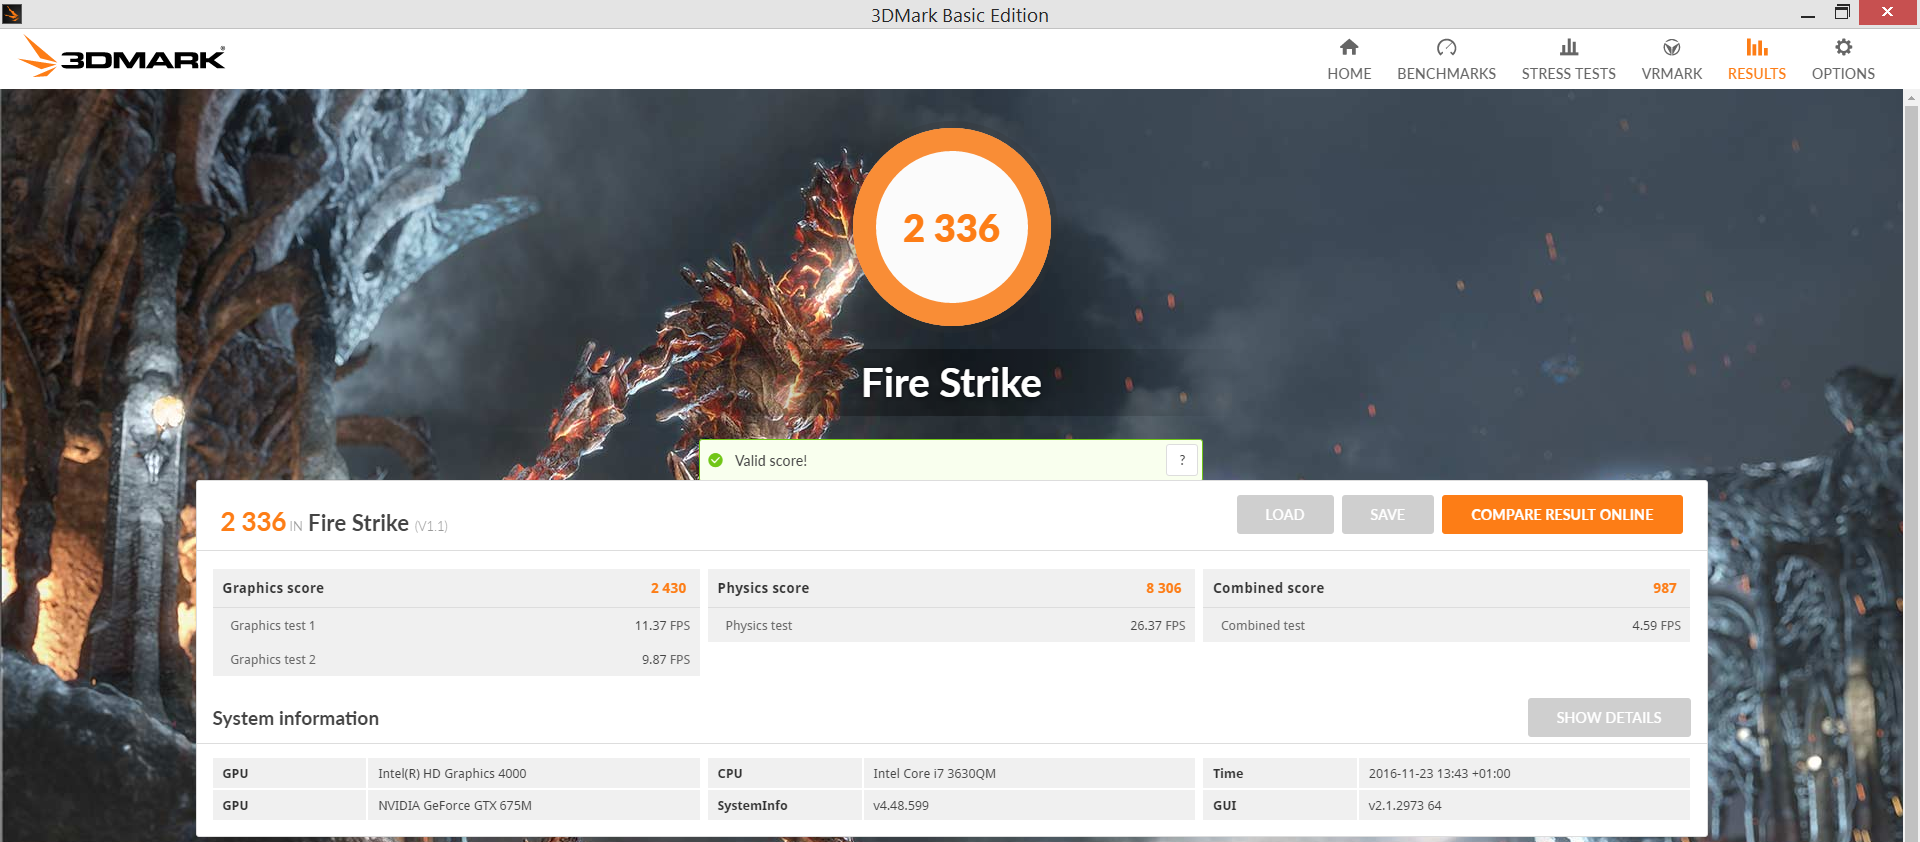The height and width of the screenshot is (842, 1920).
Task: Click GUI version v2.1.2973 64
Action: coord(1405,806)
